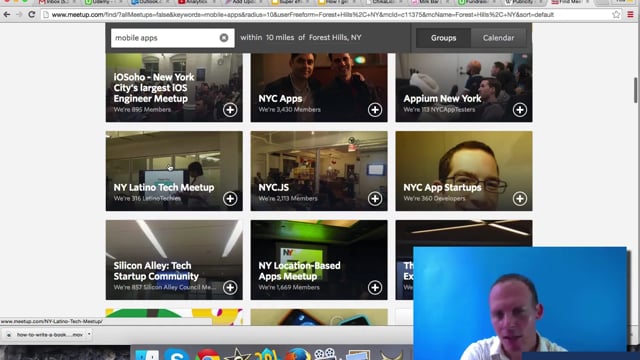Switch to the Groups view
640x360 pixels.
click(443, 38)
